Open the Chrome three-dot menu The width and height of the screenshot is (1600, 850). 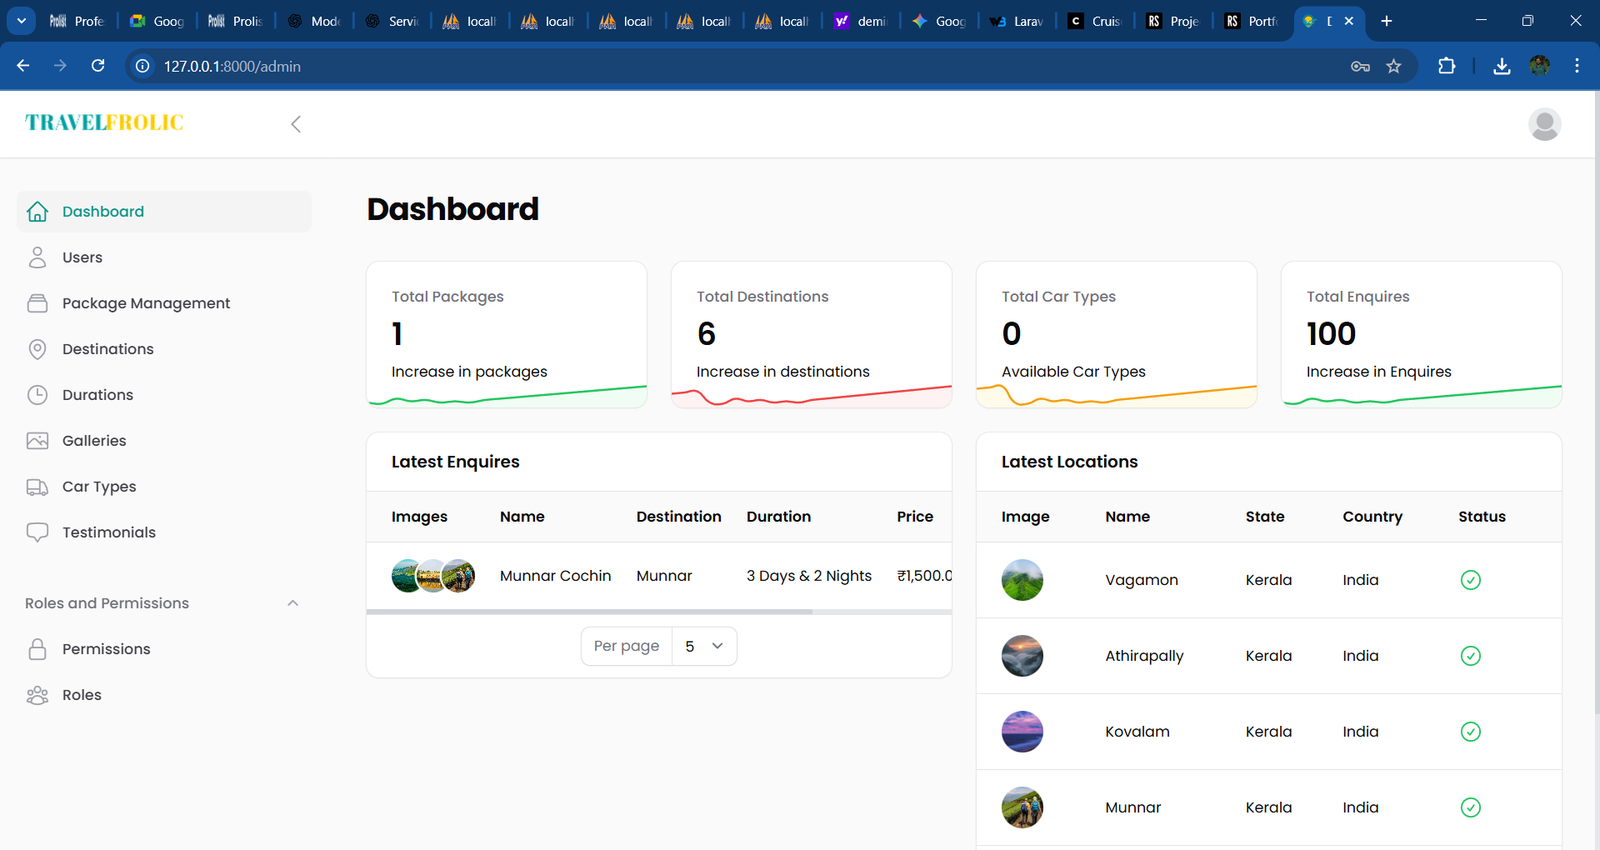[x=1577, y=66]
